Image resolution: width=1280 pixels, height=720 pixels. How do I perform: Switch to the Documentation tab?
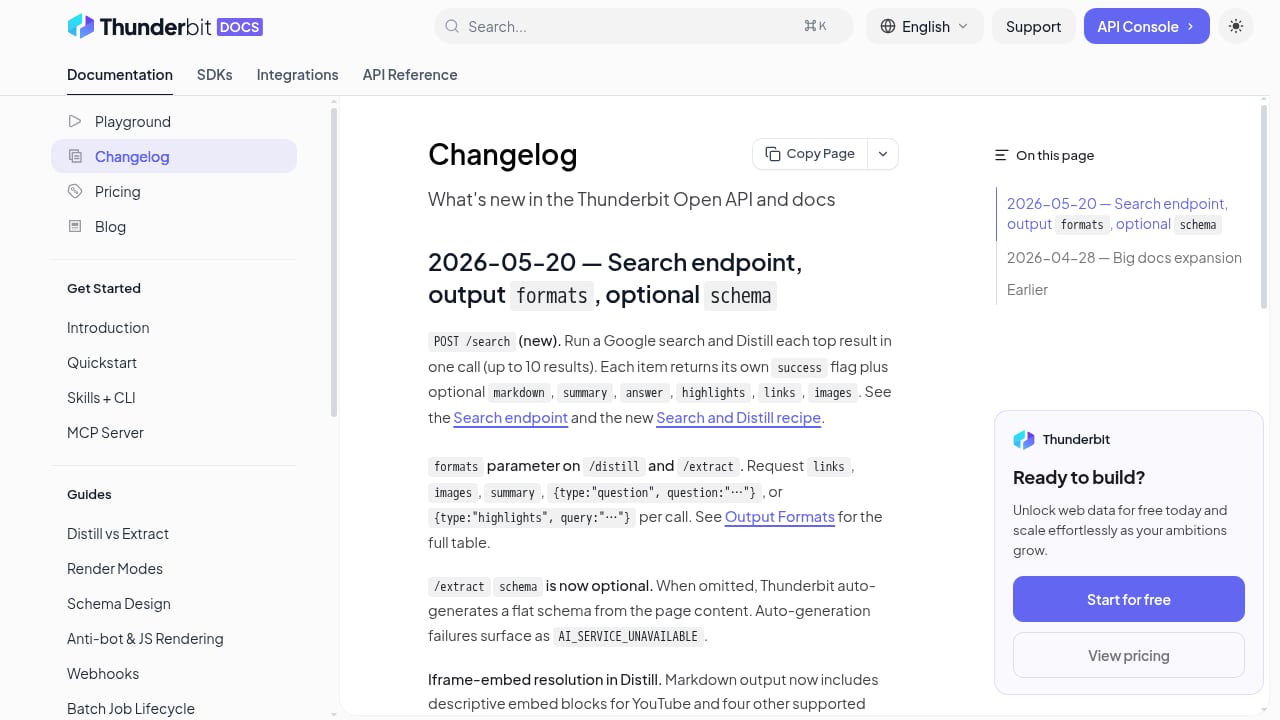(120, 75)
